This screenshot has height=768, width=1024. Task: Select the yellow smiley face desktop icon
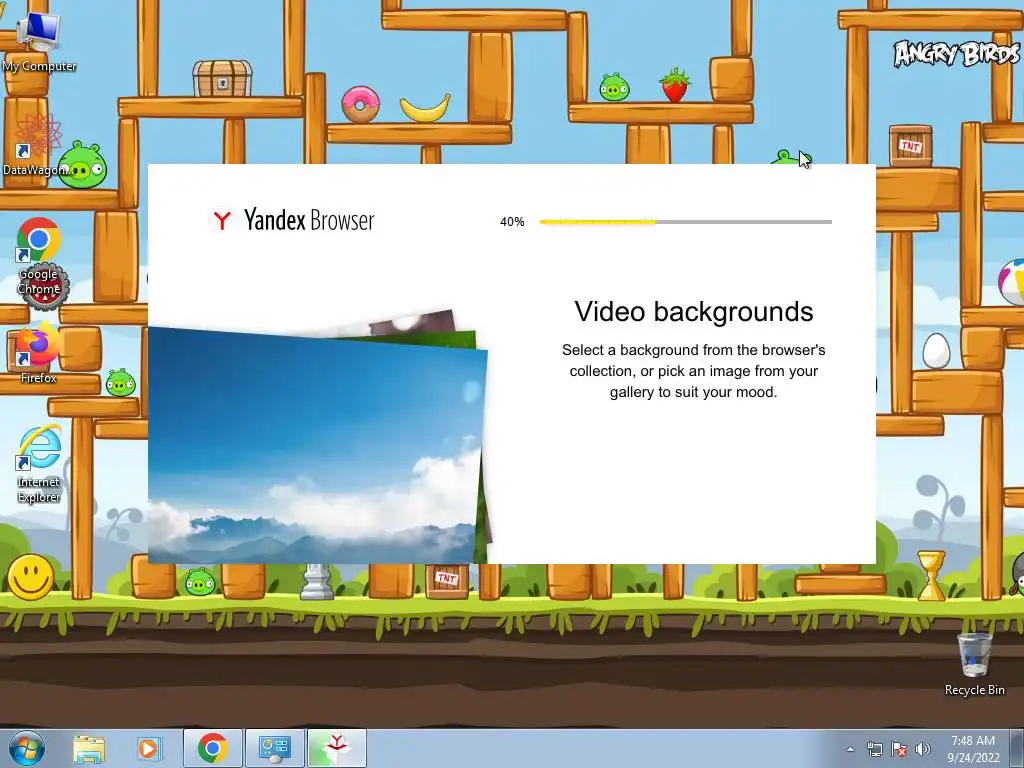pyautogui.click(x=31, y=577)
